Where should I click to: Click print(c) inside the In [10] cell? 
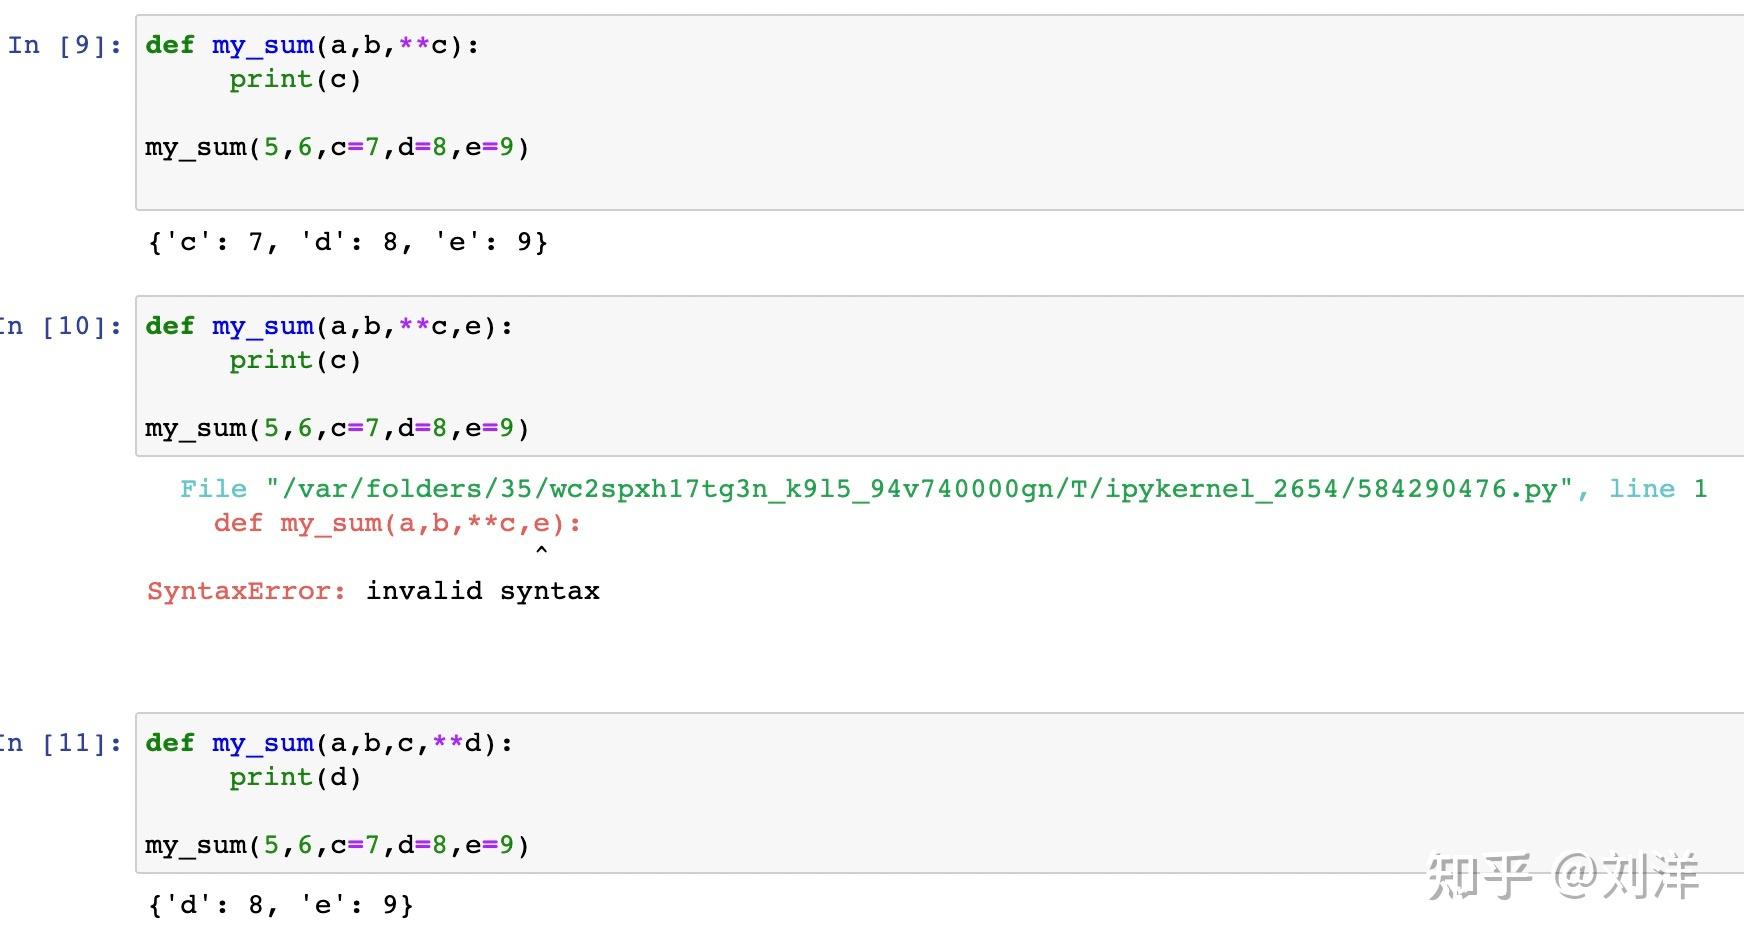coord(295,360)
